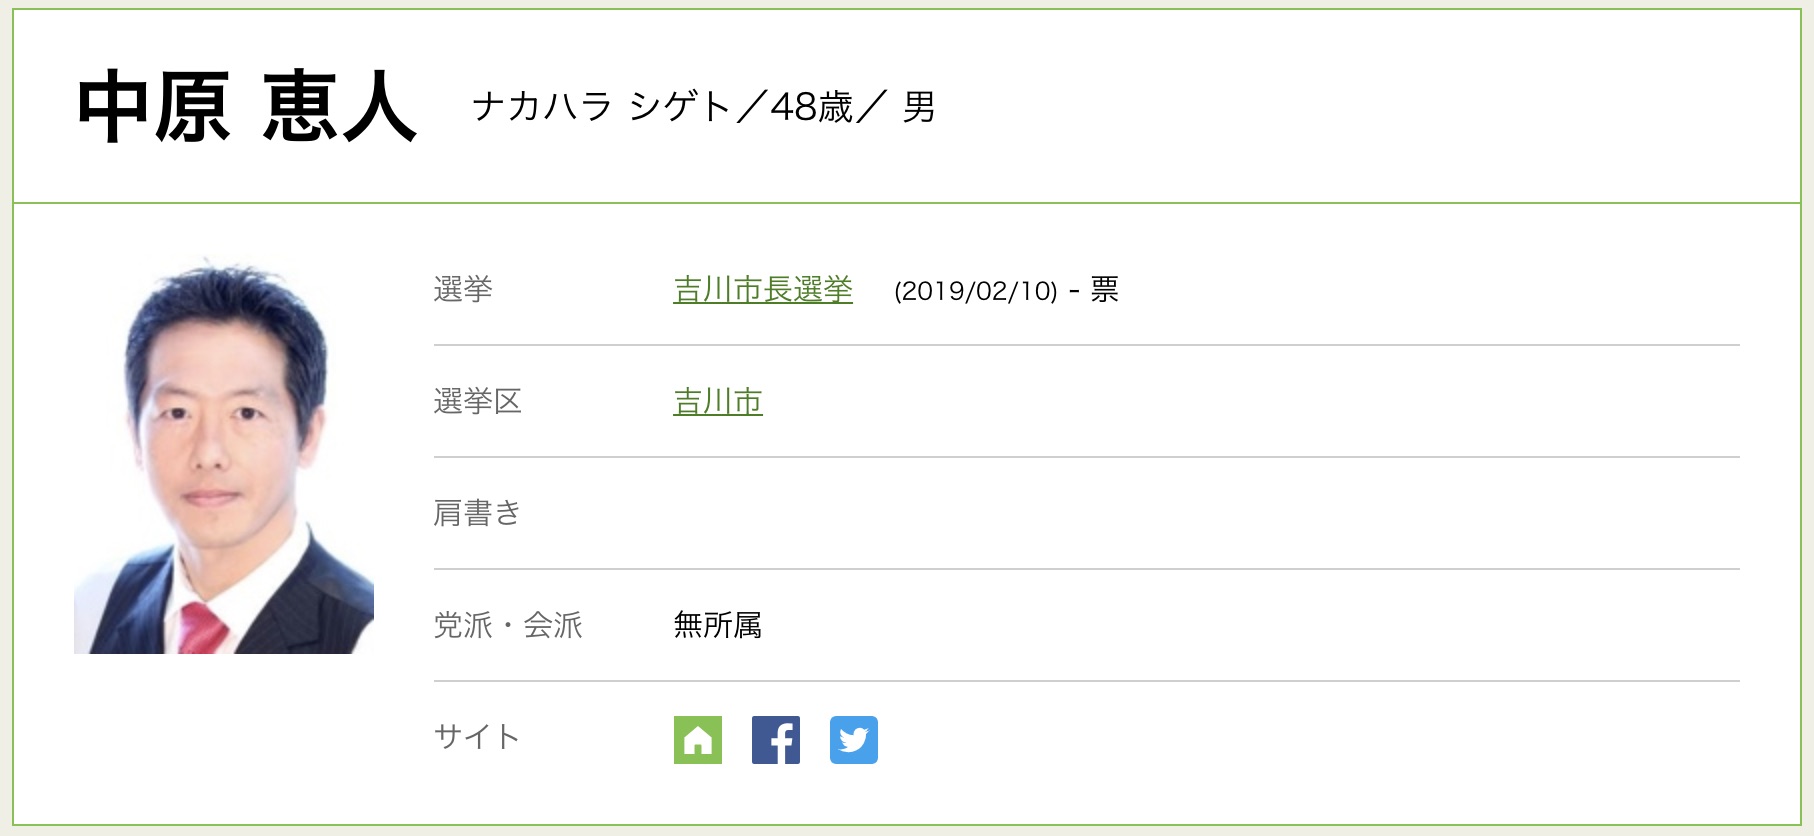Click the 選挙 row label

[x=463, y=290]
